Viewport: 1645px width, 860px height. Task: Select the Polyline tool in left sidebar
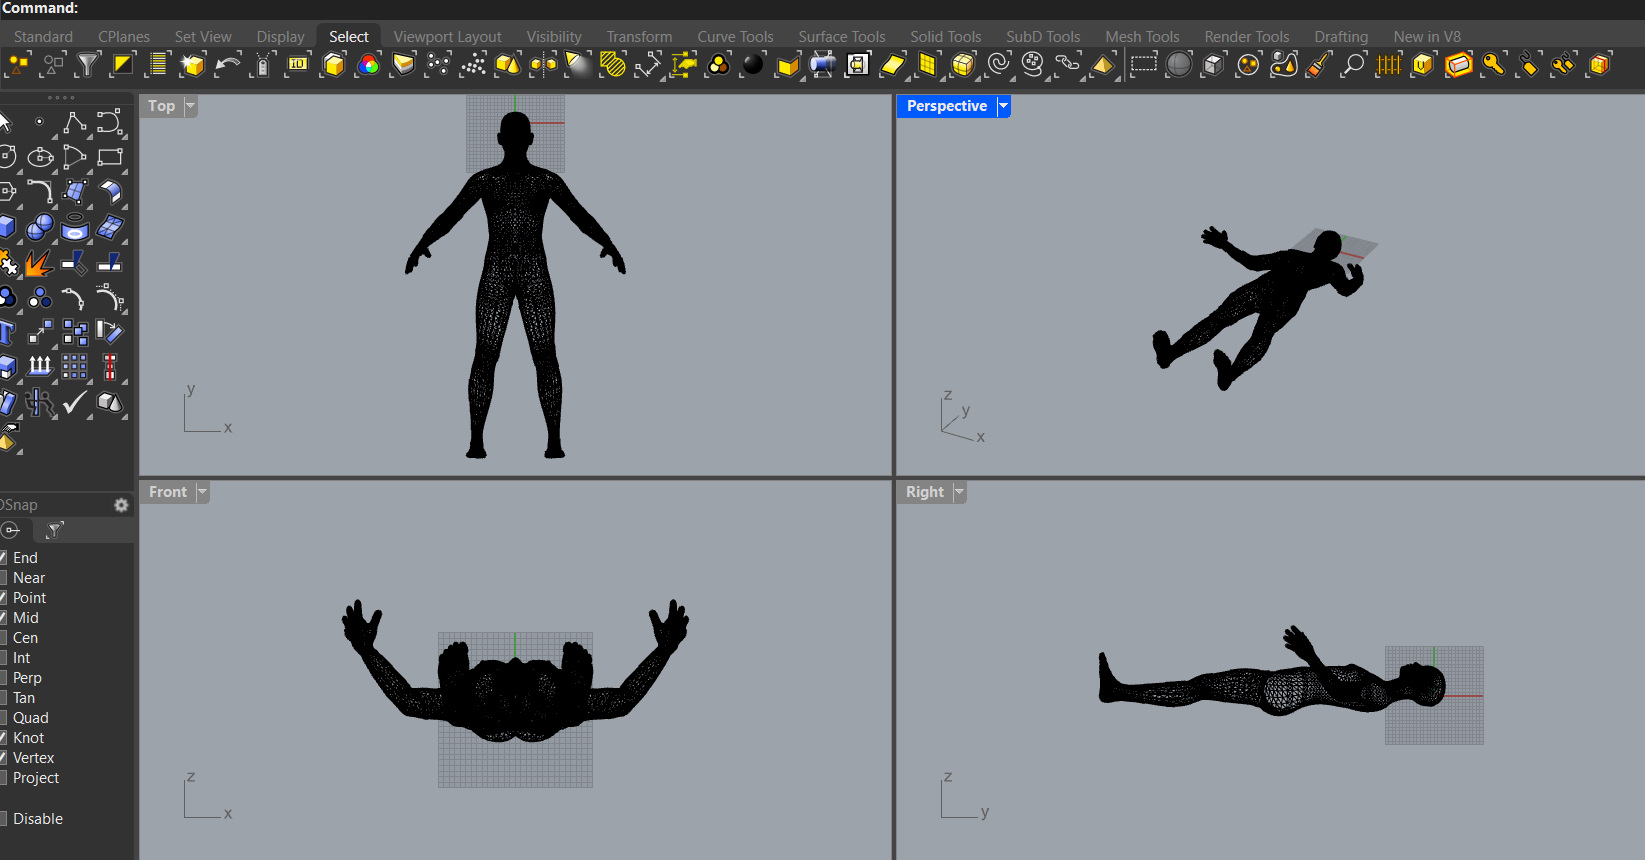point(75,123)
